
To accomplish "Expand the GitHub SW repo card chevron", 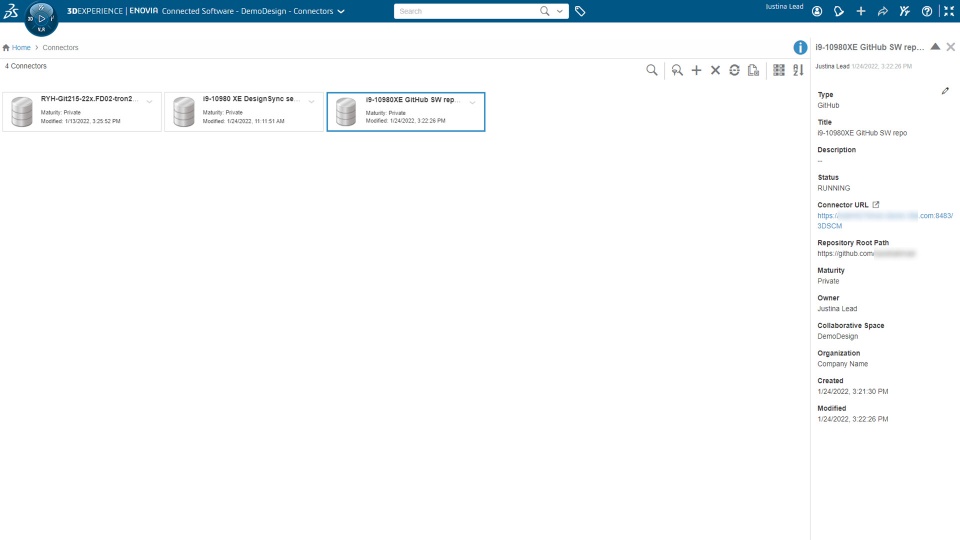I will [x=472, y=102].
